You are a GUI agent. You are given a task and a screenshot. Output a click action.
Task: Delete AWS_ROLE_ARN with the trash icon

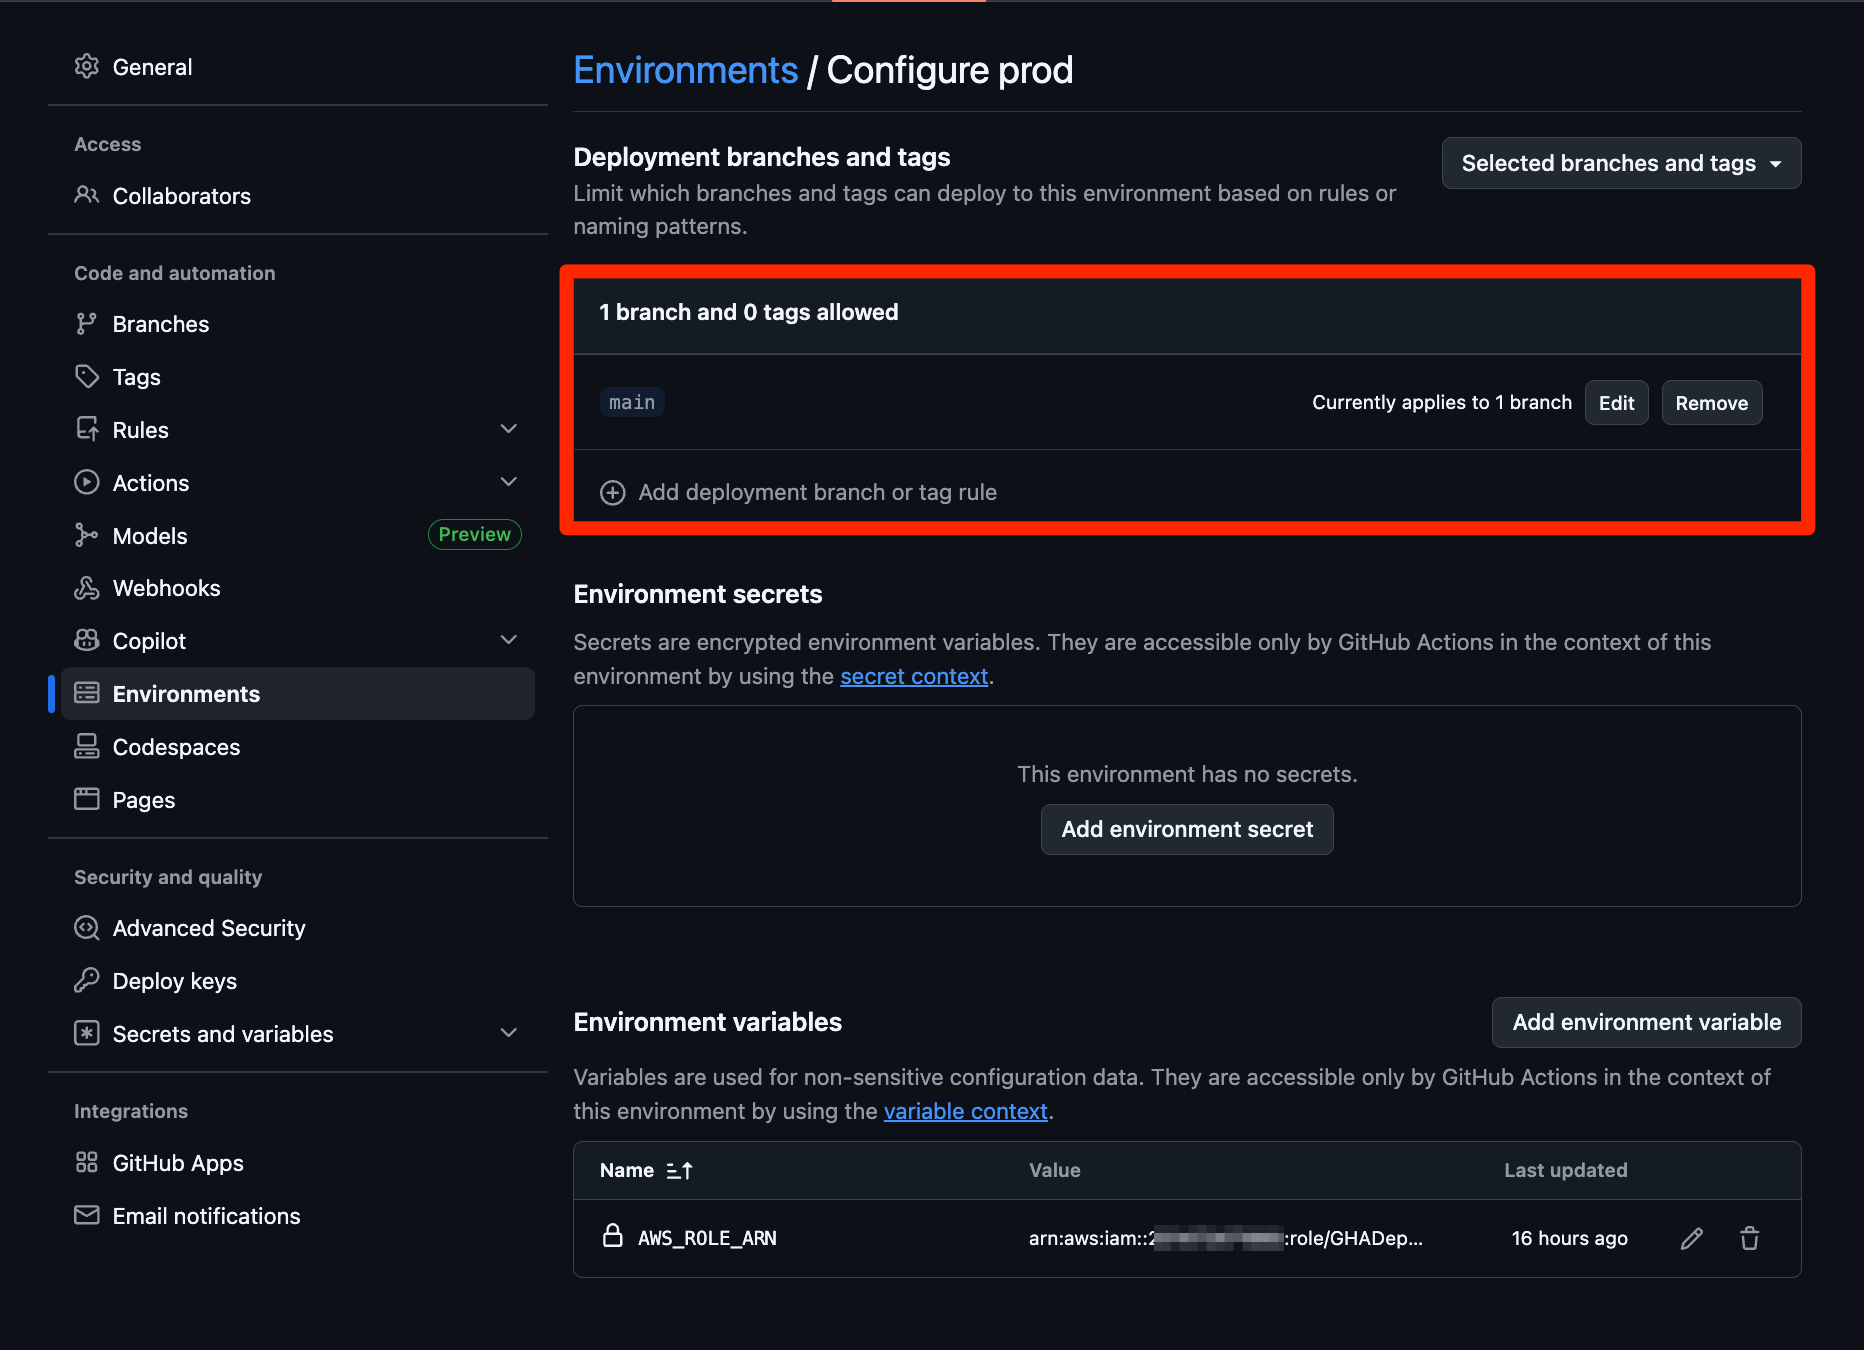(1750, 1239)
